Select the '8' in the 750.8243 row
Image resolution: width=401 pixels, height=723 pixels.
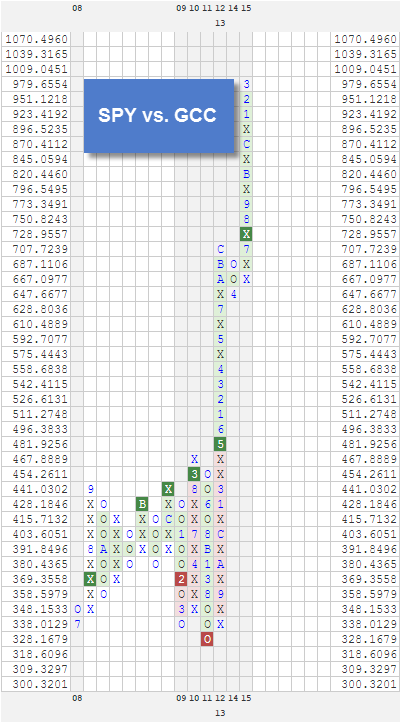[x=247, y=219]
